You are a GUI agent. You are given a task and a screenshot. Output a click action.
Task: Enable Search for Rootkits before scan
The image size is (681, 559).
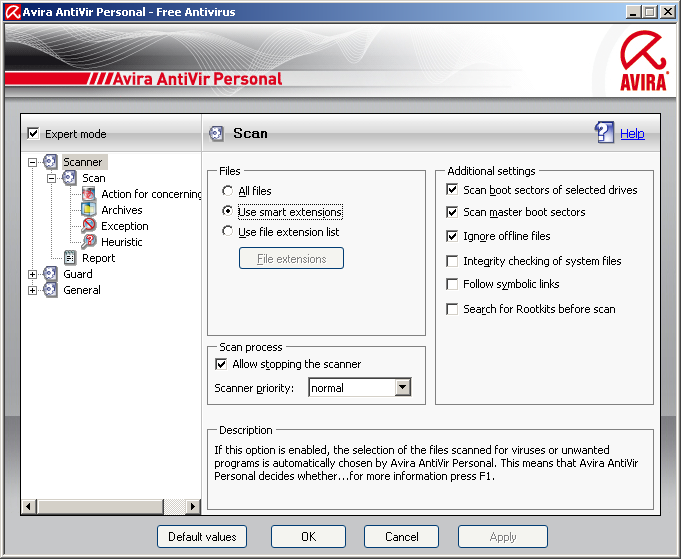click(452, 309)
